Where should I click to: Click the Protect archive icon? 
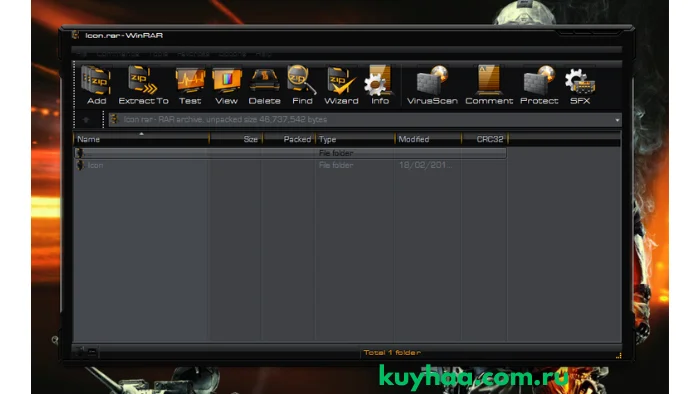coord(539,85)
